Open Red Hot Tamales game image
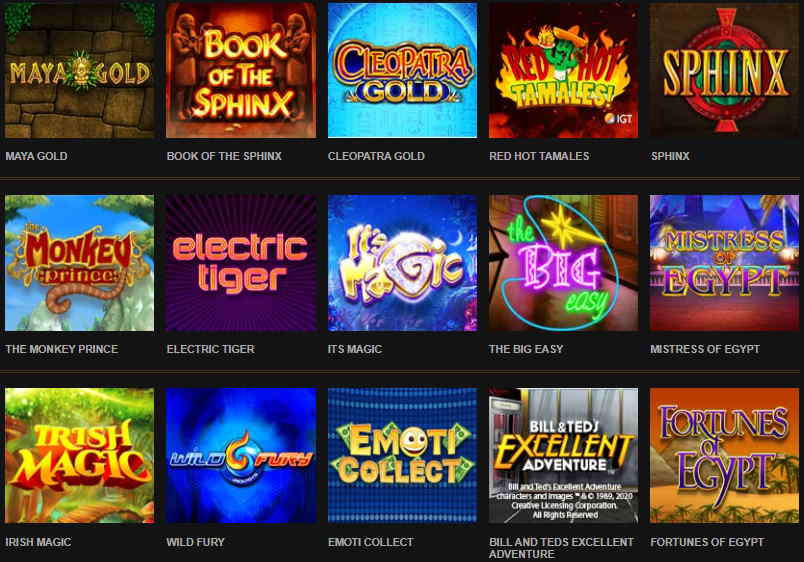Screen dimensions: 804x562 click(x=564, y=70)
